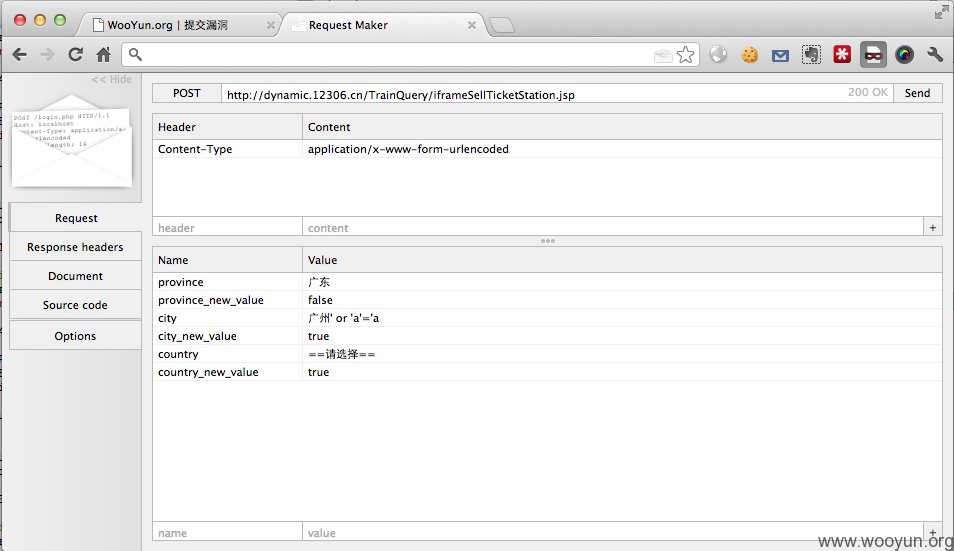Click the pane splitter dots handle

[x=548, y=241]
